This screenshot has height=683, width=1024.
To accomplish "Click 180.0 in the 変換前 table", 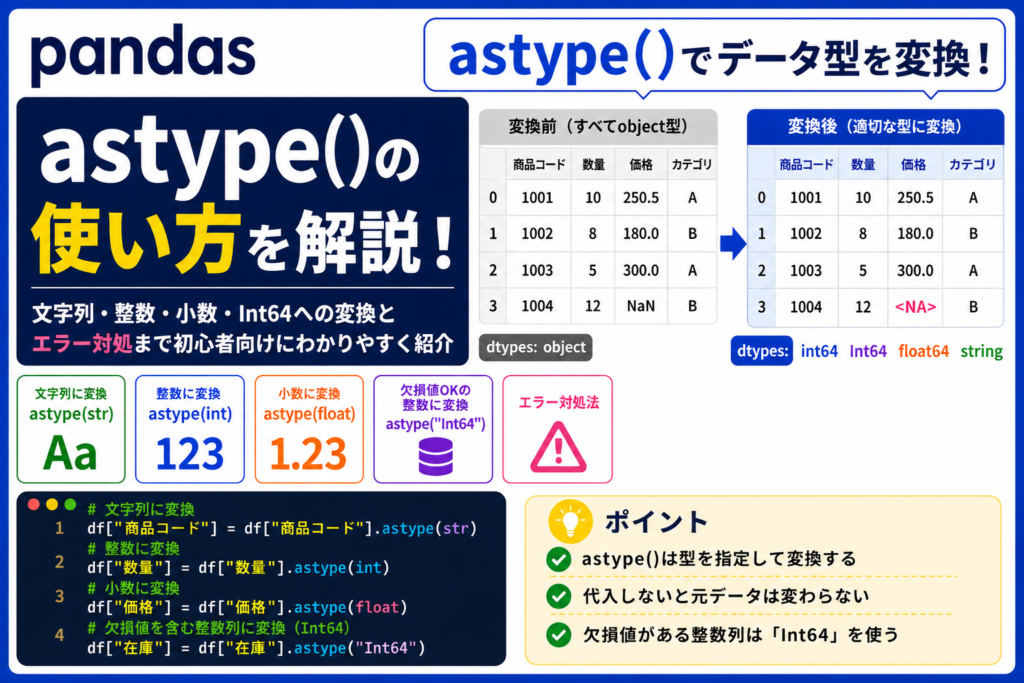I will point(641,234).
